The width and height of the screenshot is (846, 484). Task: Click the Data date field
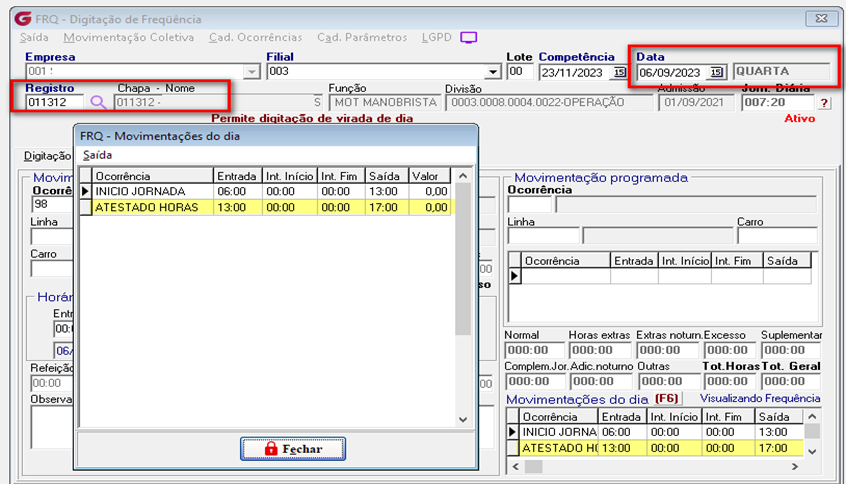click(x=672, y=72)
